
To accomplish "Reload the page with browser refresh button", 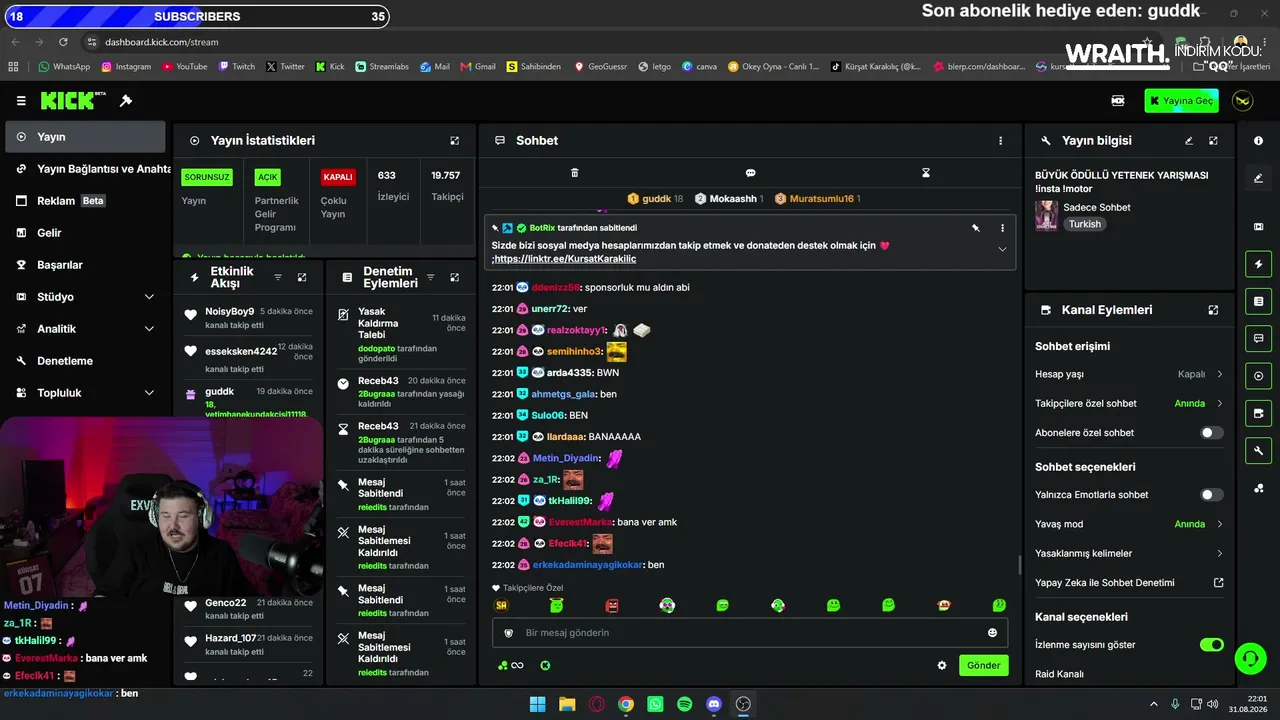I will click(63, 42).
